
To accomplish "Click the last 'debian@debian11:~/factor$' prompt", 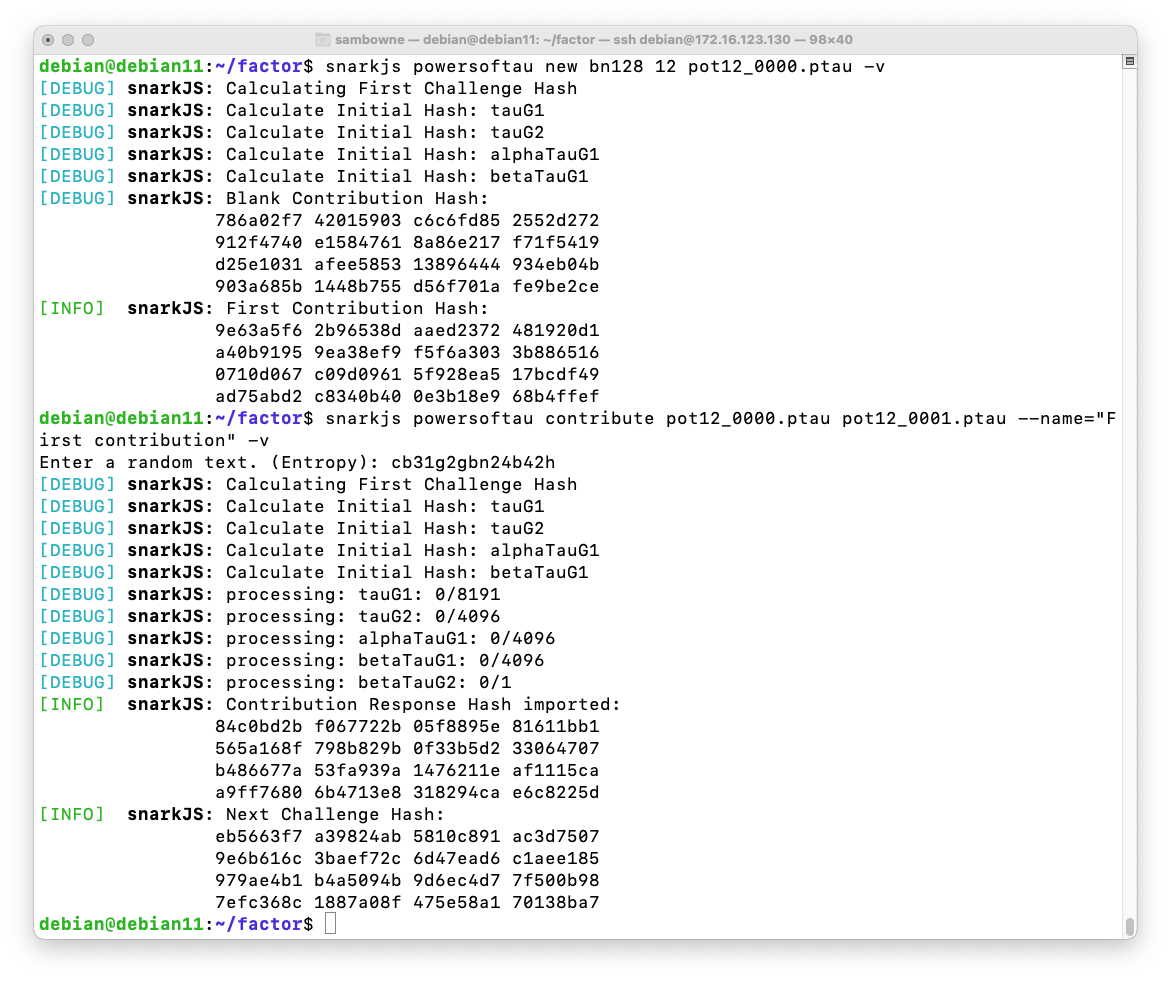I will (x=176, y=925).
